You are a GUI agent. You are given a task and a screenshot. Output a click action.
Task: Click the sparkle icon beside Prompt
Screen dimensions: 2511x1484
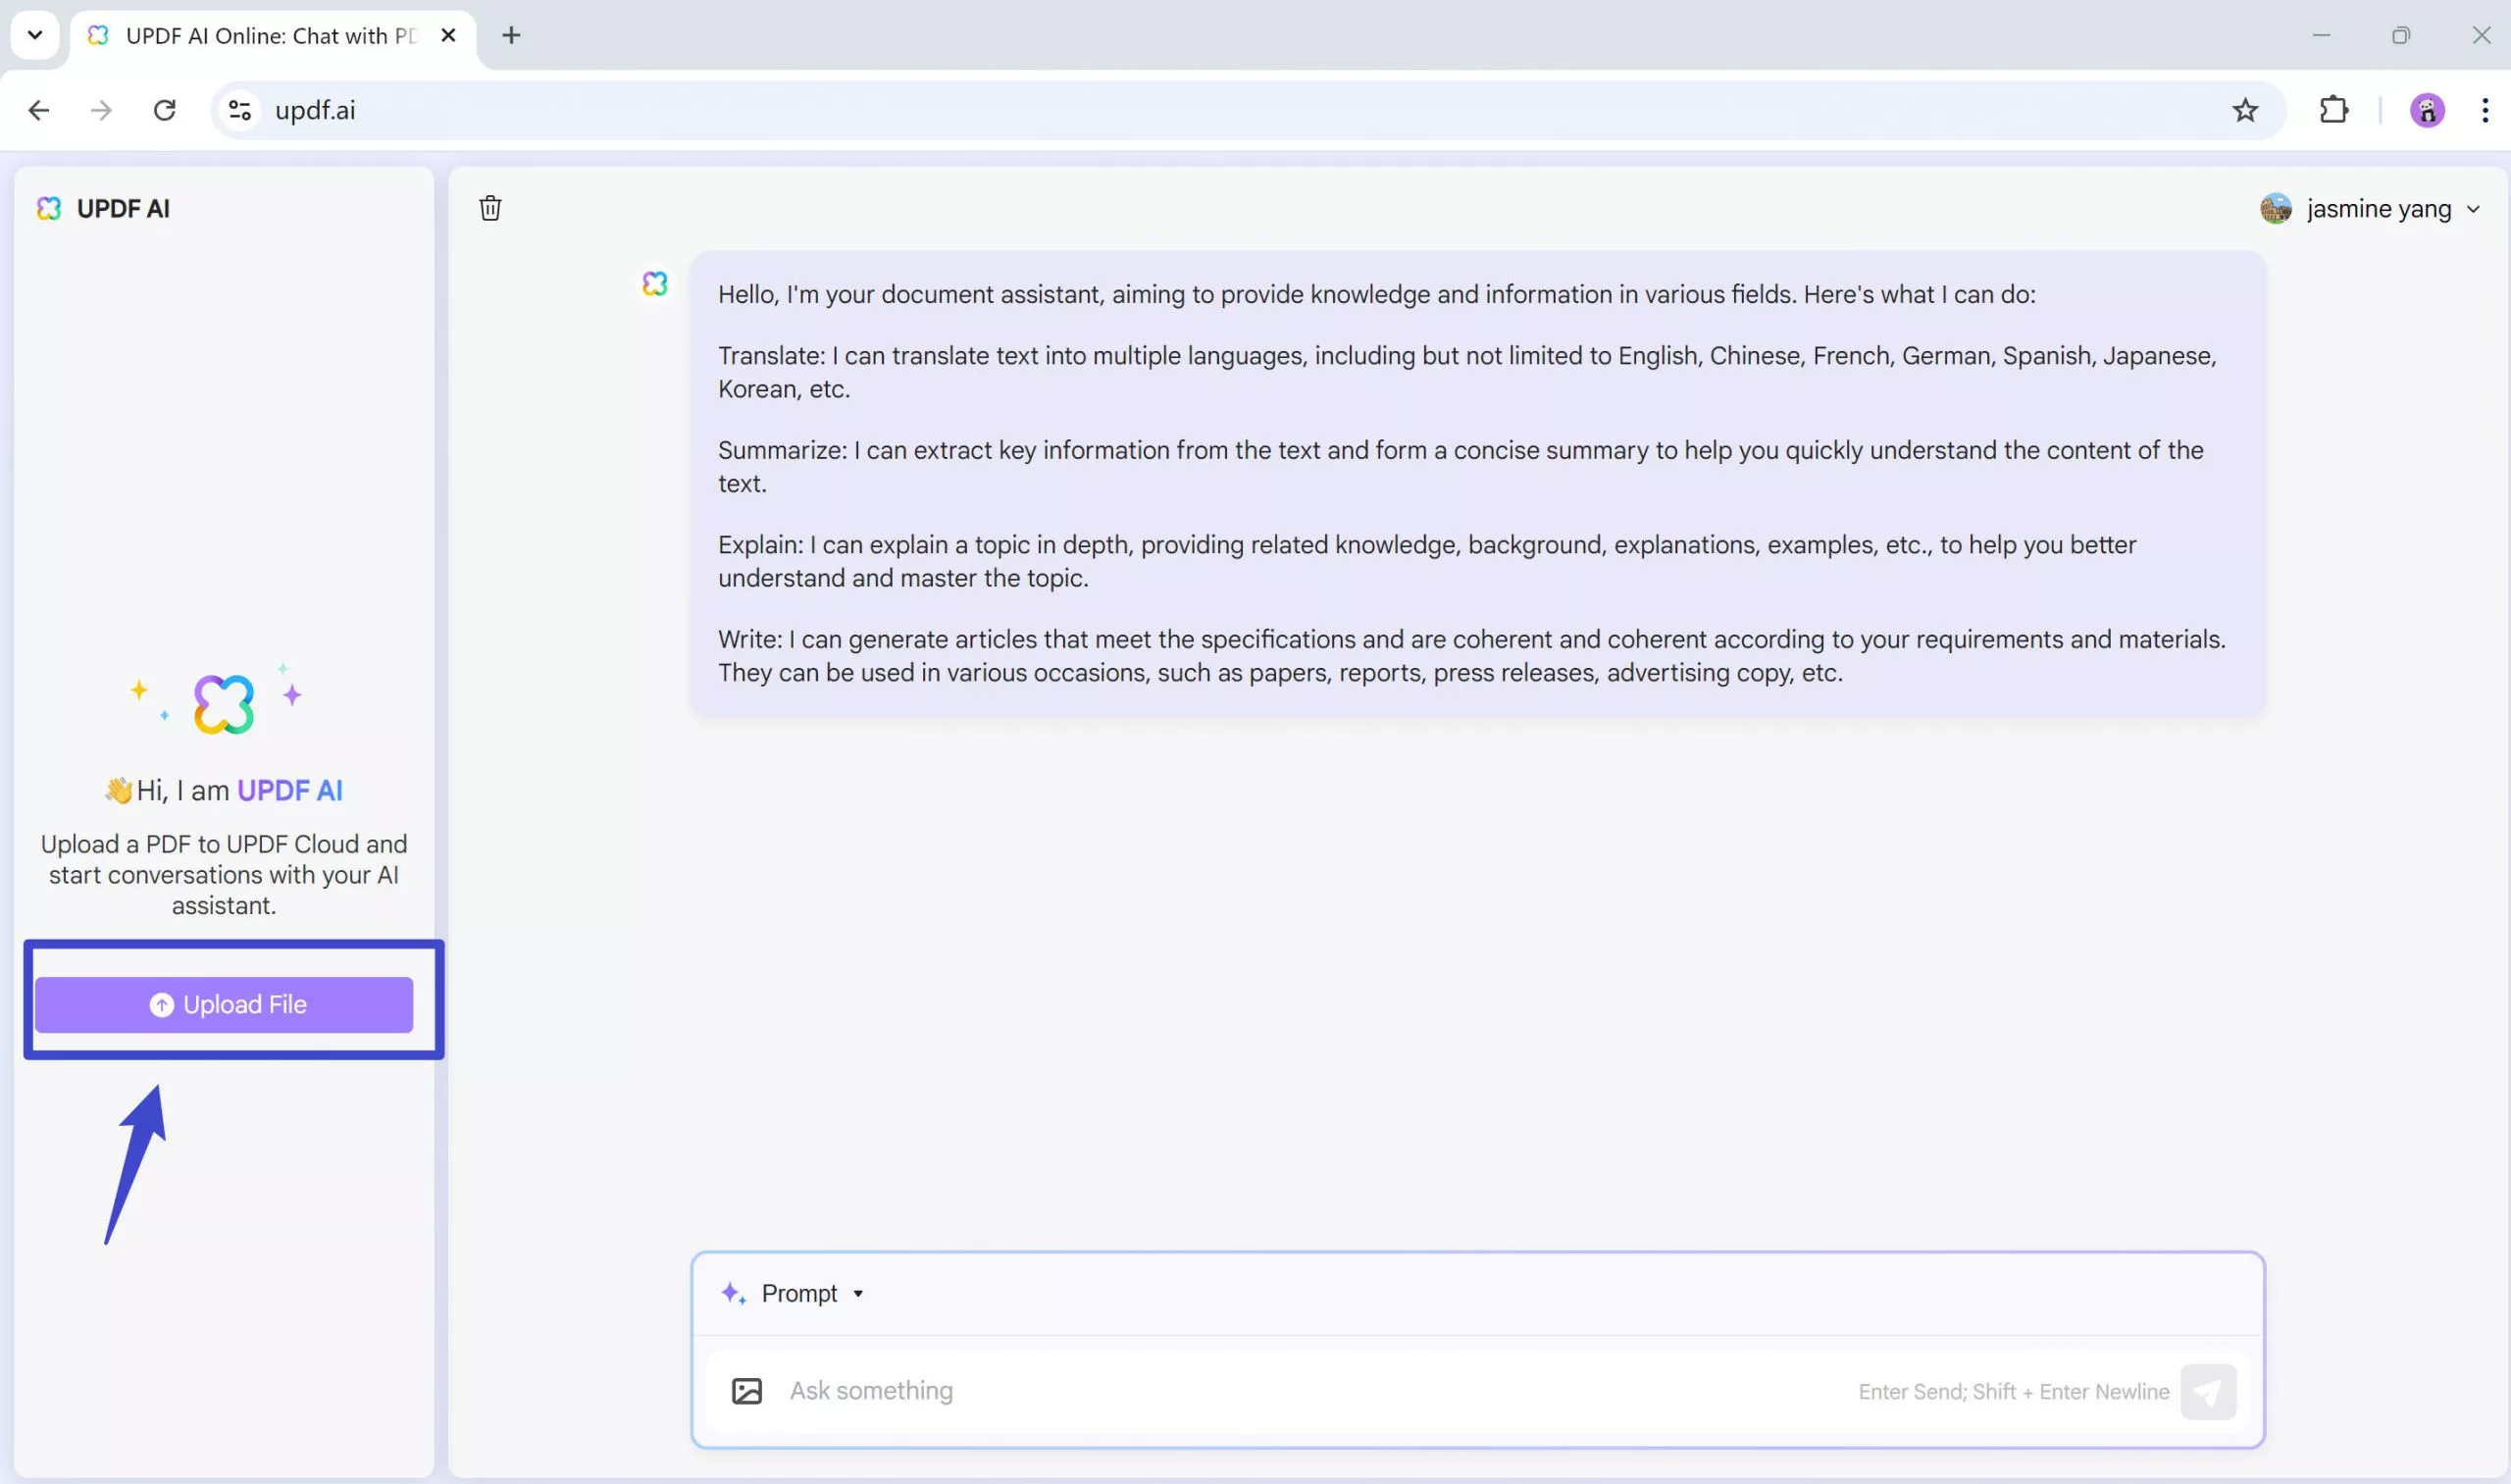pyautogui.click(x=734, y=1293)
